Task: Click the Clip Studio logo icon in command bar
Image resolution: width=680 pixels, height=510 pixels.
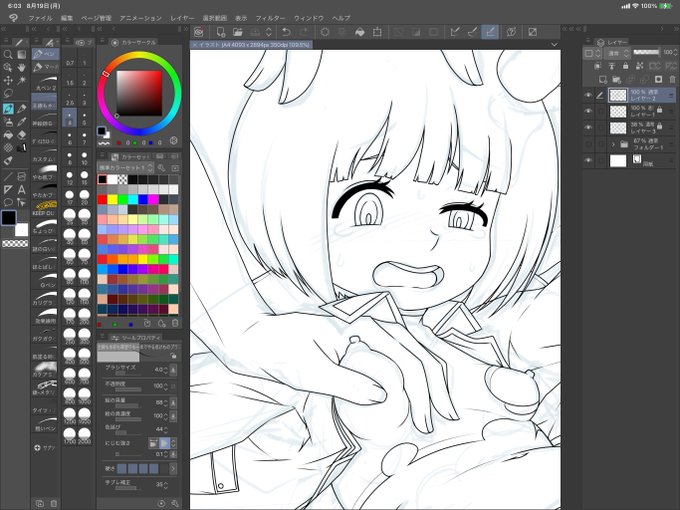Action: 199,32
